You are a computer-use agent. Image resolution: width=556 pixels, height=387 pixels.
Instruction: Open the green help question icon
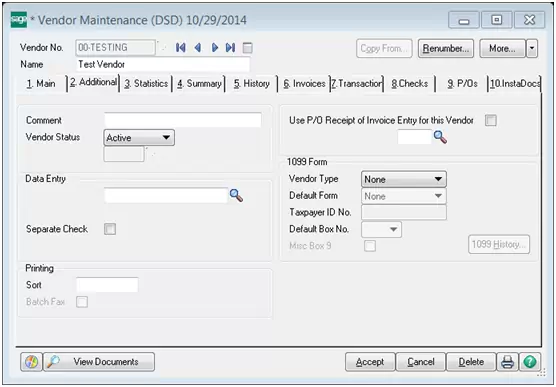(530, 362)
